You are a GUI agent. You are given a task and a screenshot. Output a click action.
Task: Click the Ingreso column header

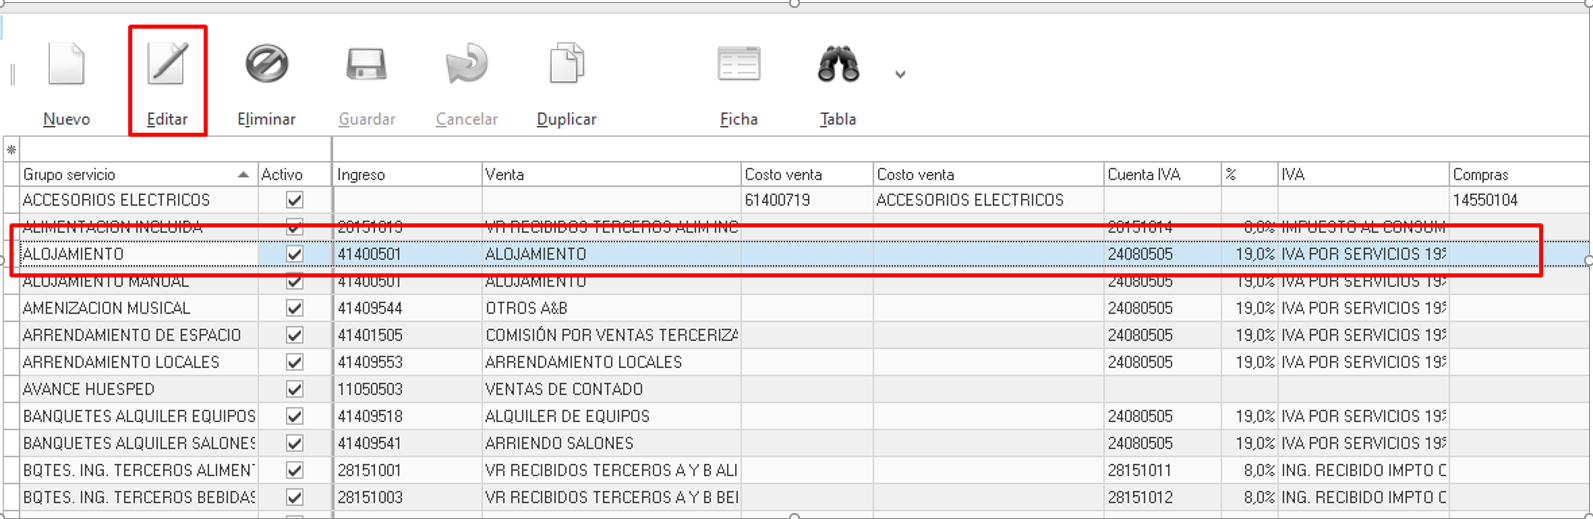click(406, 175)
